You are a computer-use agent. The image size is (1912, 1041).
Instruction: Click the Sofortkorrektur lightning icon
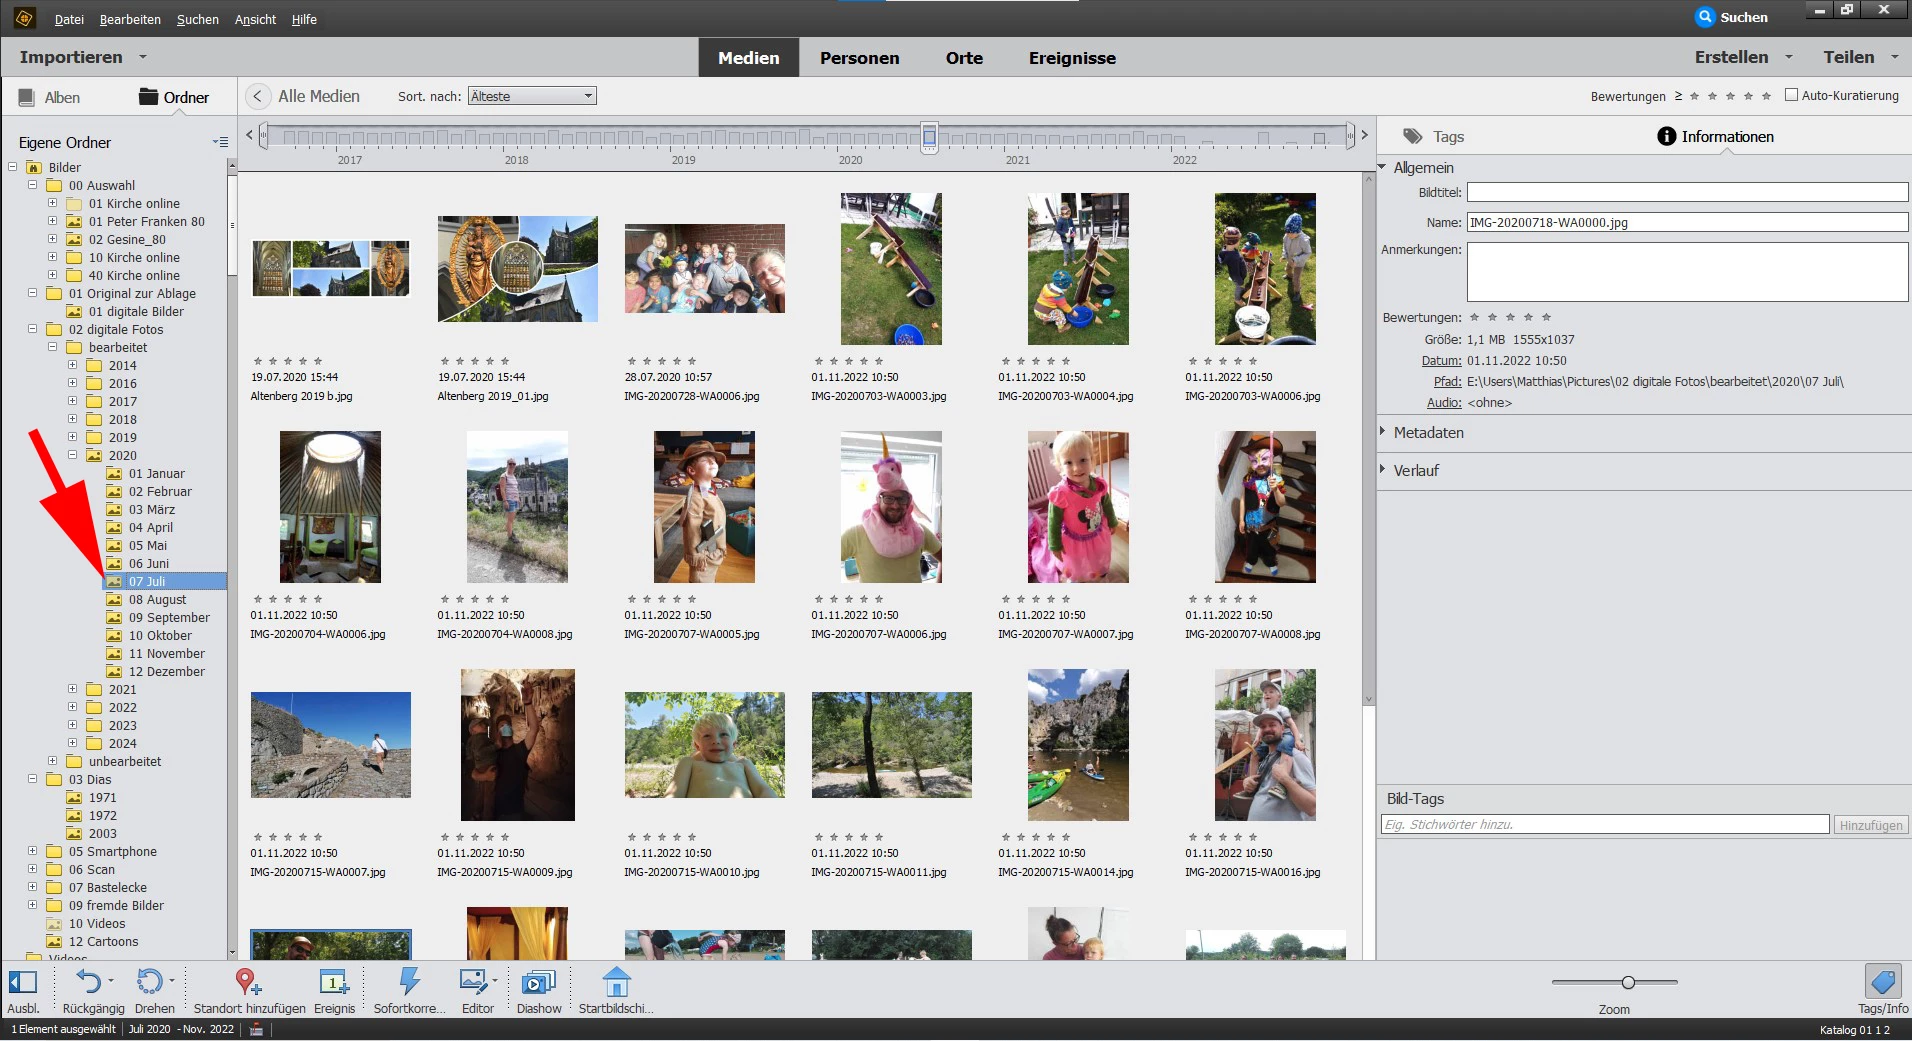(409, 981)
